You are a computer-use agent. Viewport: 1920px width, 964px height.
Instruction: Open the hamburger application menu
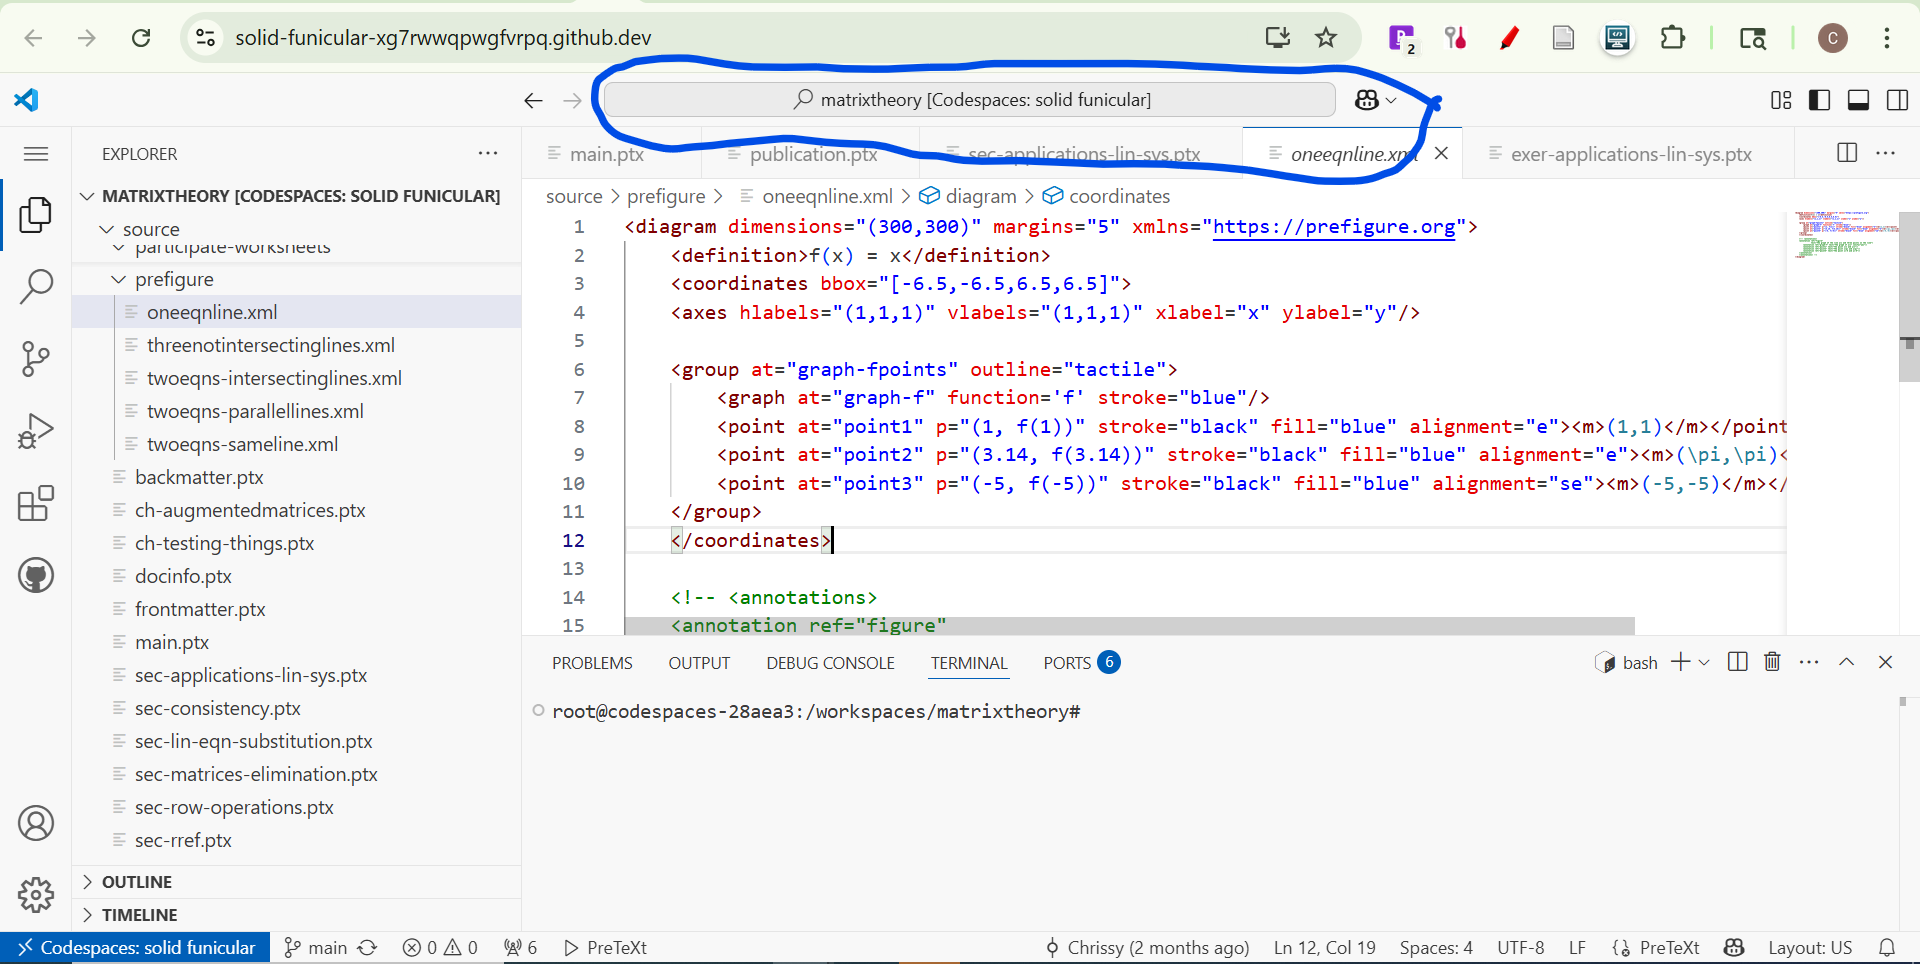(x=36, y=153)
